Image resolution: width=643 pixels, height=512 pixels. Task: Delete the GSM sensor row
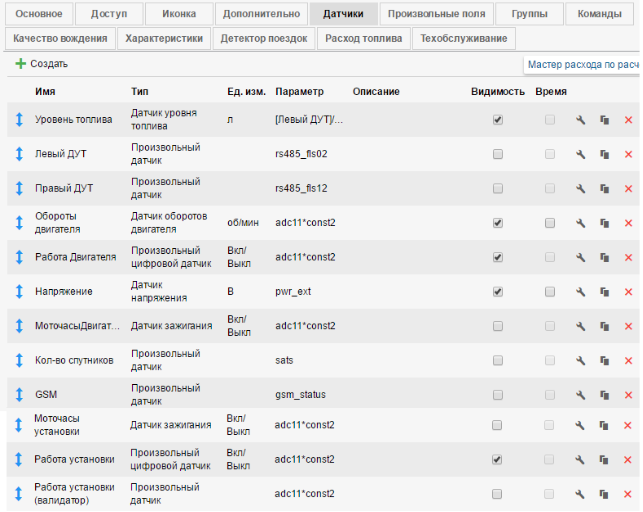pyautogui.click(x=628, y=394)
